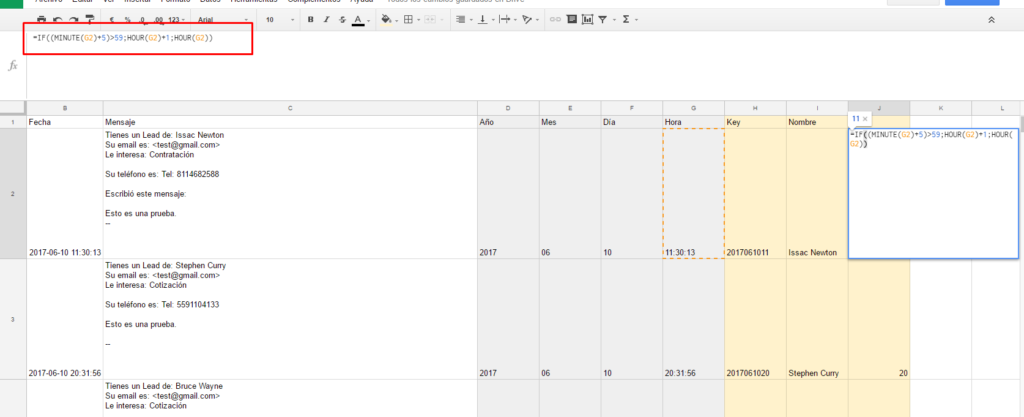Click the formula being edited in cell J2
1024x417 pixels.
(933, 193)
